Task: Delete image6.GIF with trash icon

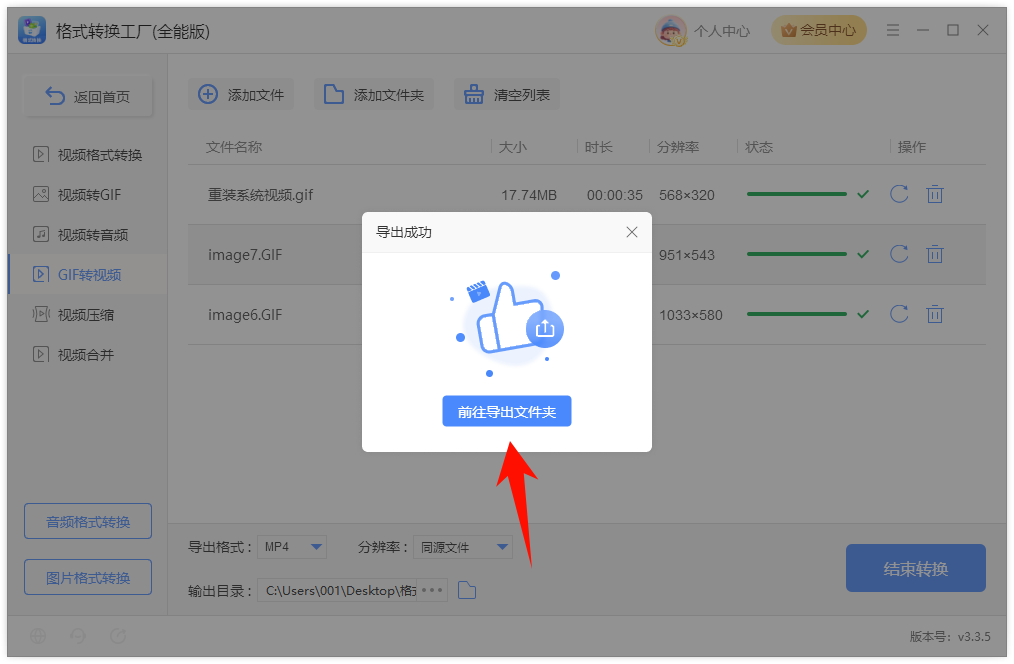Action: click(934, 314)
